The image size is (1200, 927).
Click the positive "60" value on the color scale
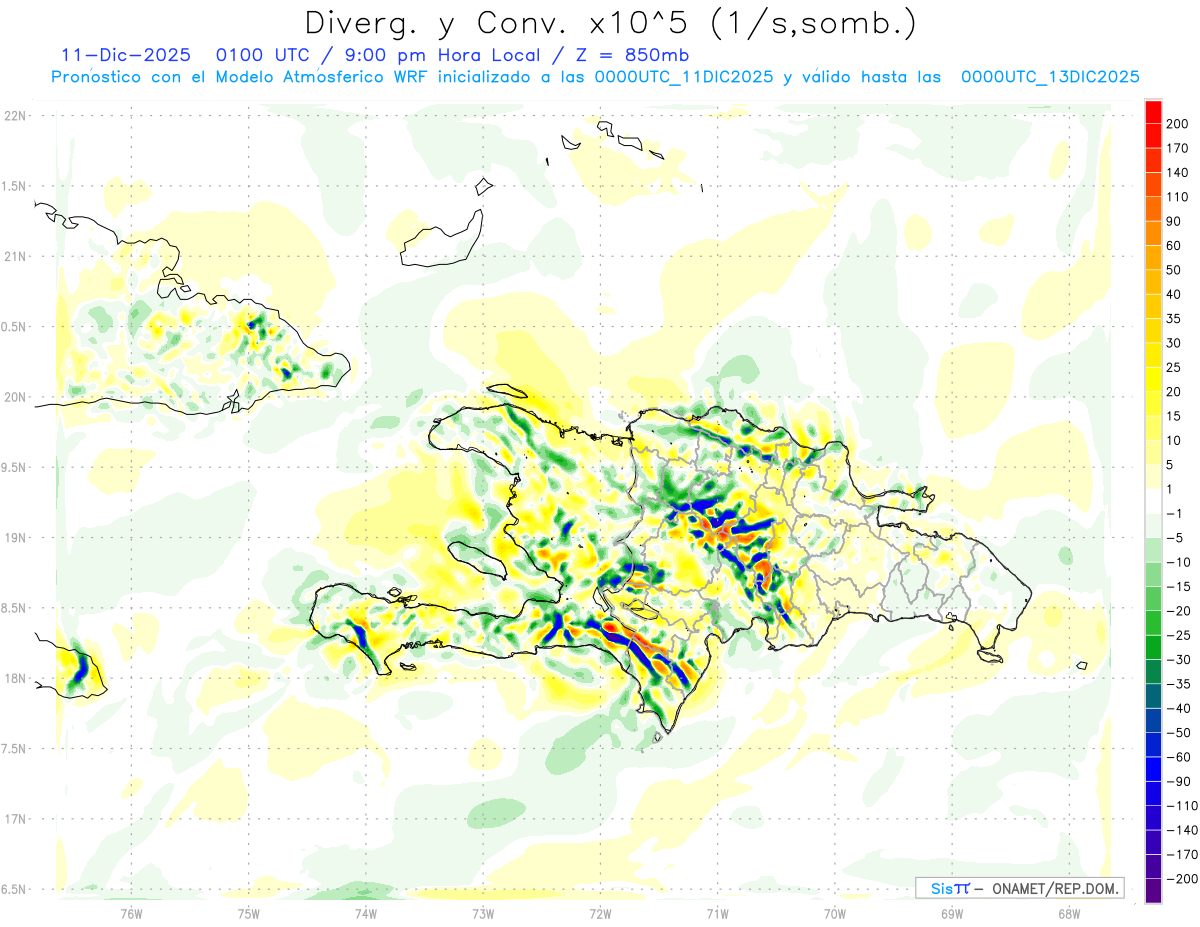(1175, 245)
